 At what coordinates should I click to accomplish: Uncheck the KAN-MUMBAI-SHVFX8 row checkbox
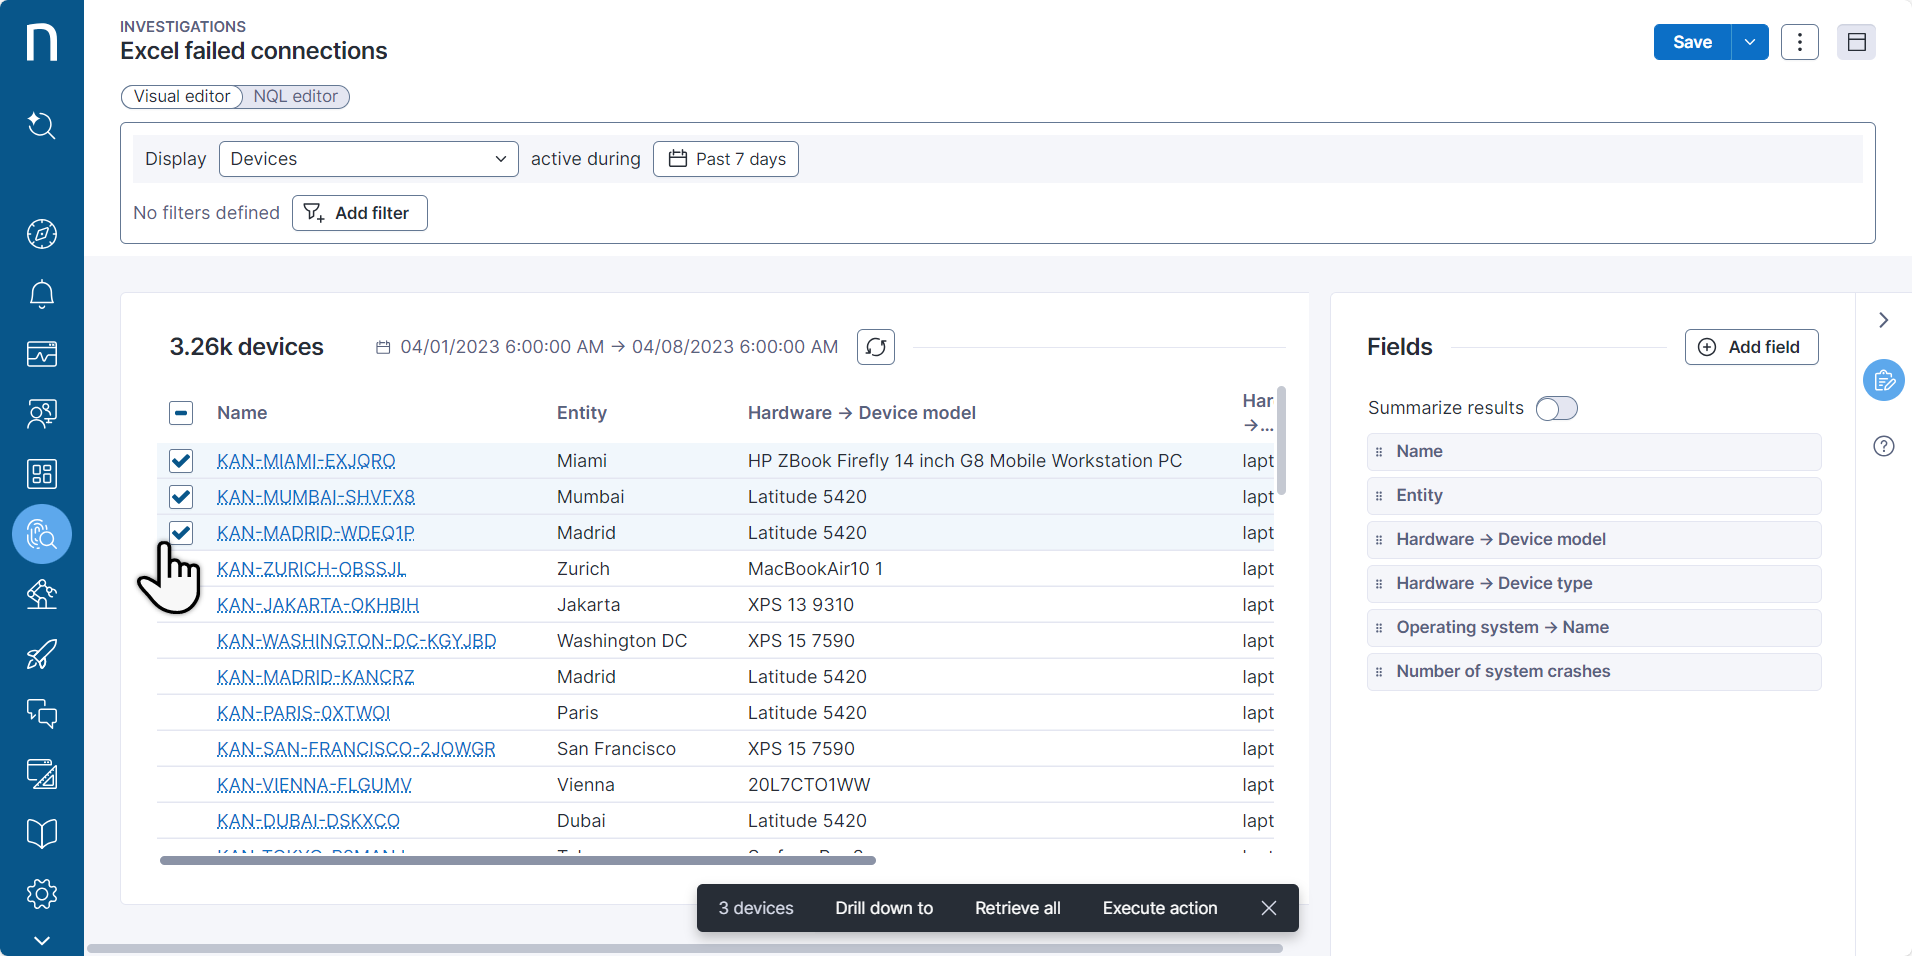(181, 497)
